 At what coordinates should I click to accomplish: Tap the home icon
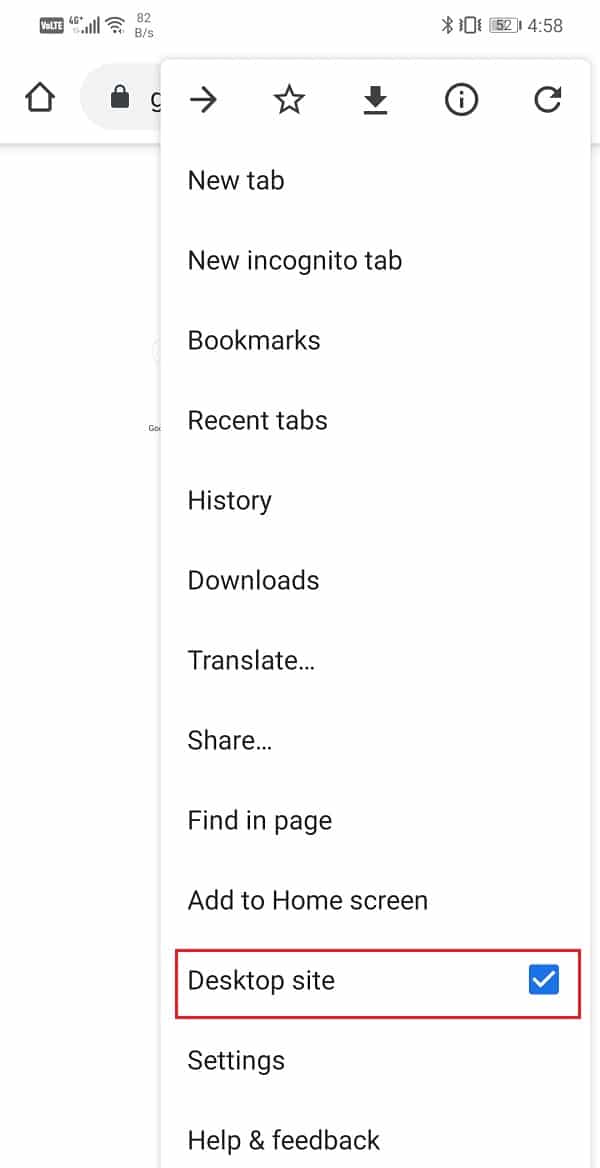coord(40,98)
